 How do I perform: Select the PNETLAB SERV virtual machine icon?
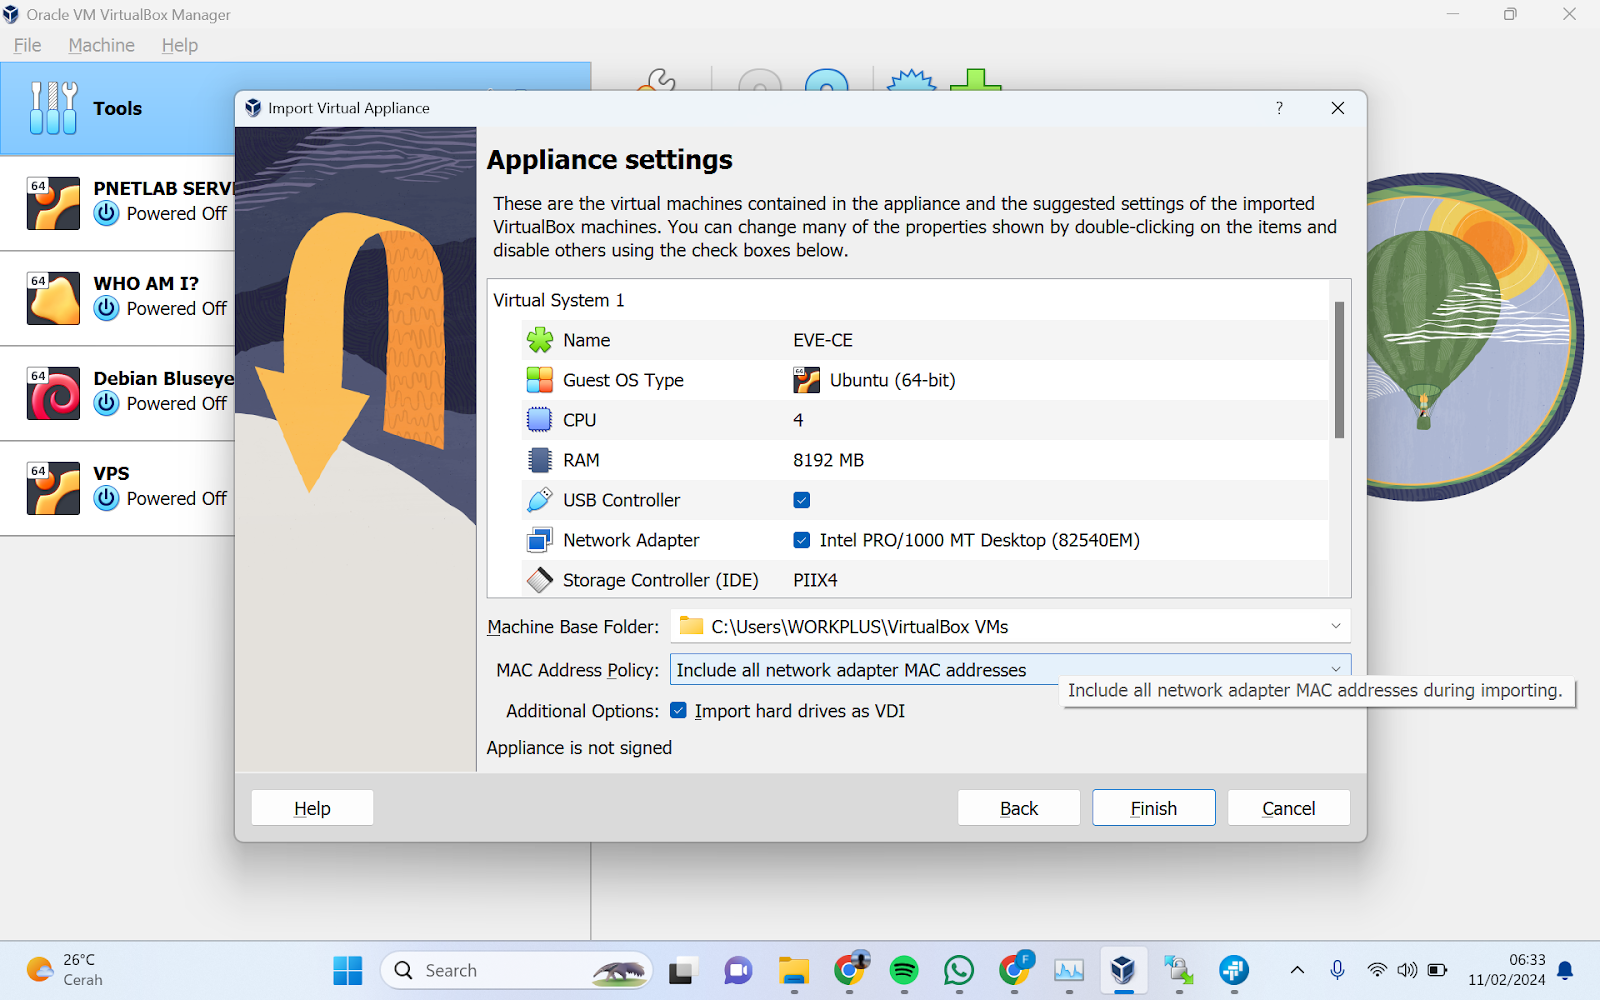tap(53, 203)
